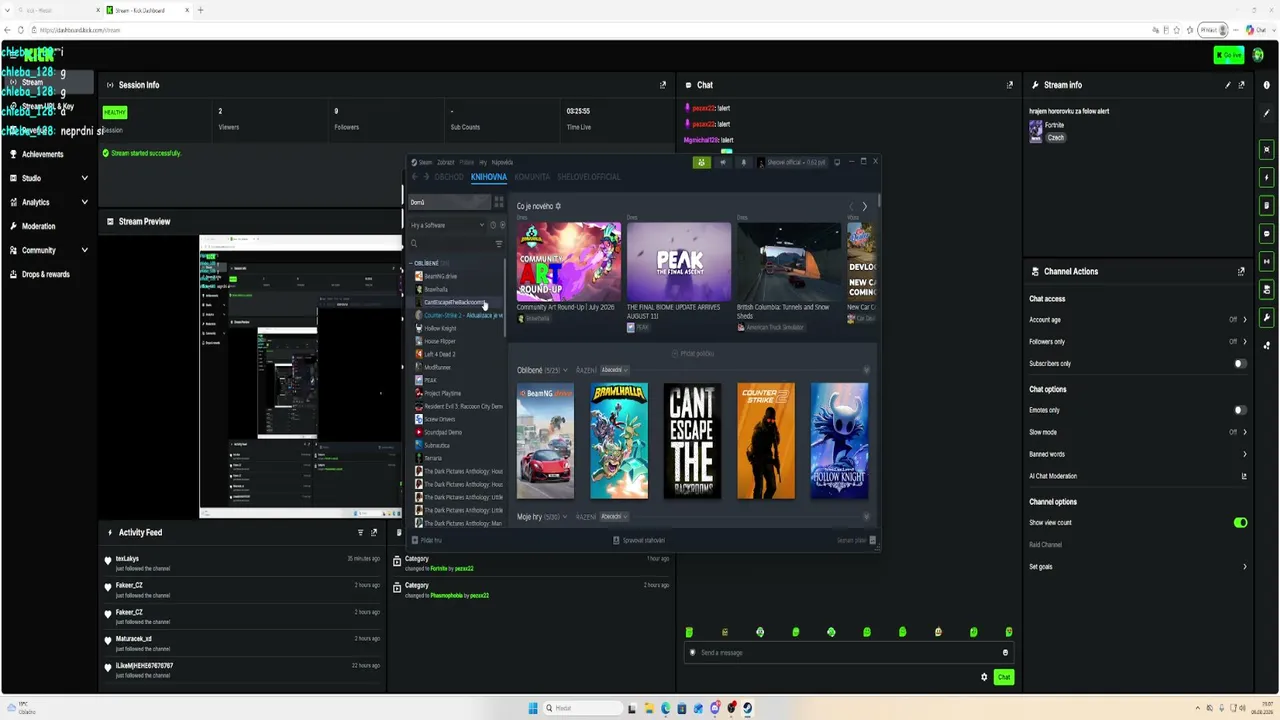Image resolution: width=1280 pixels, height=720 pixels.
Task: Open Account age options
Action: [x=1138, y=320]
